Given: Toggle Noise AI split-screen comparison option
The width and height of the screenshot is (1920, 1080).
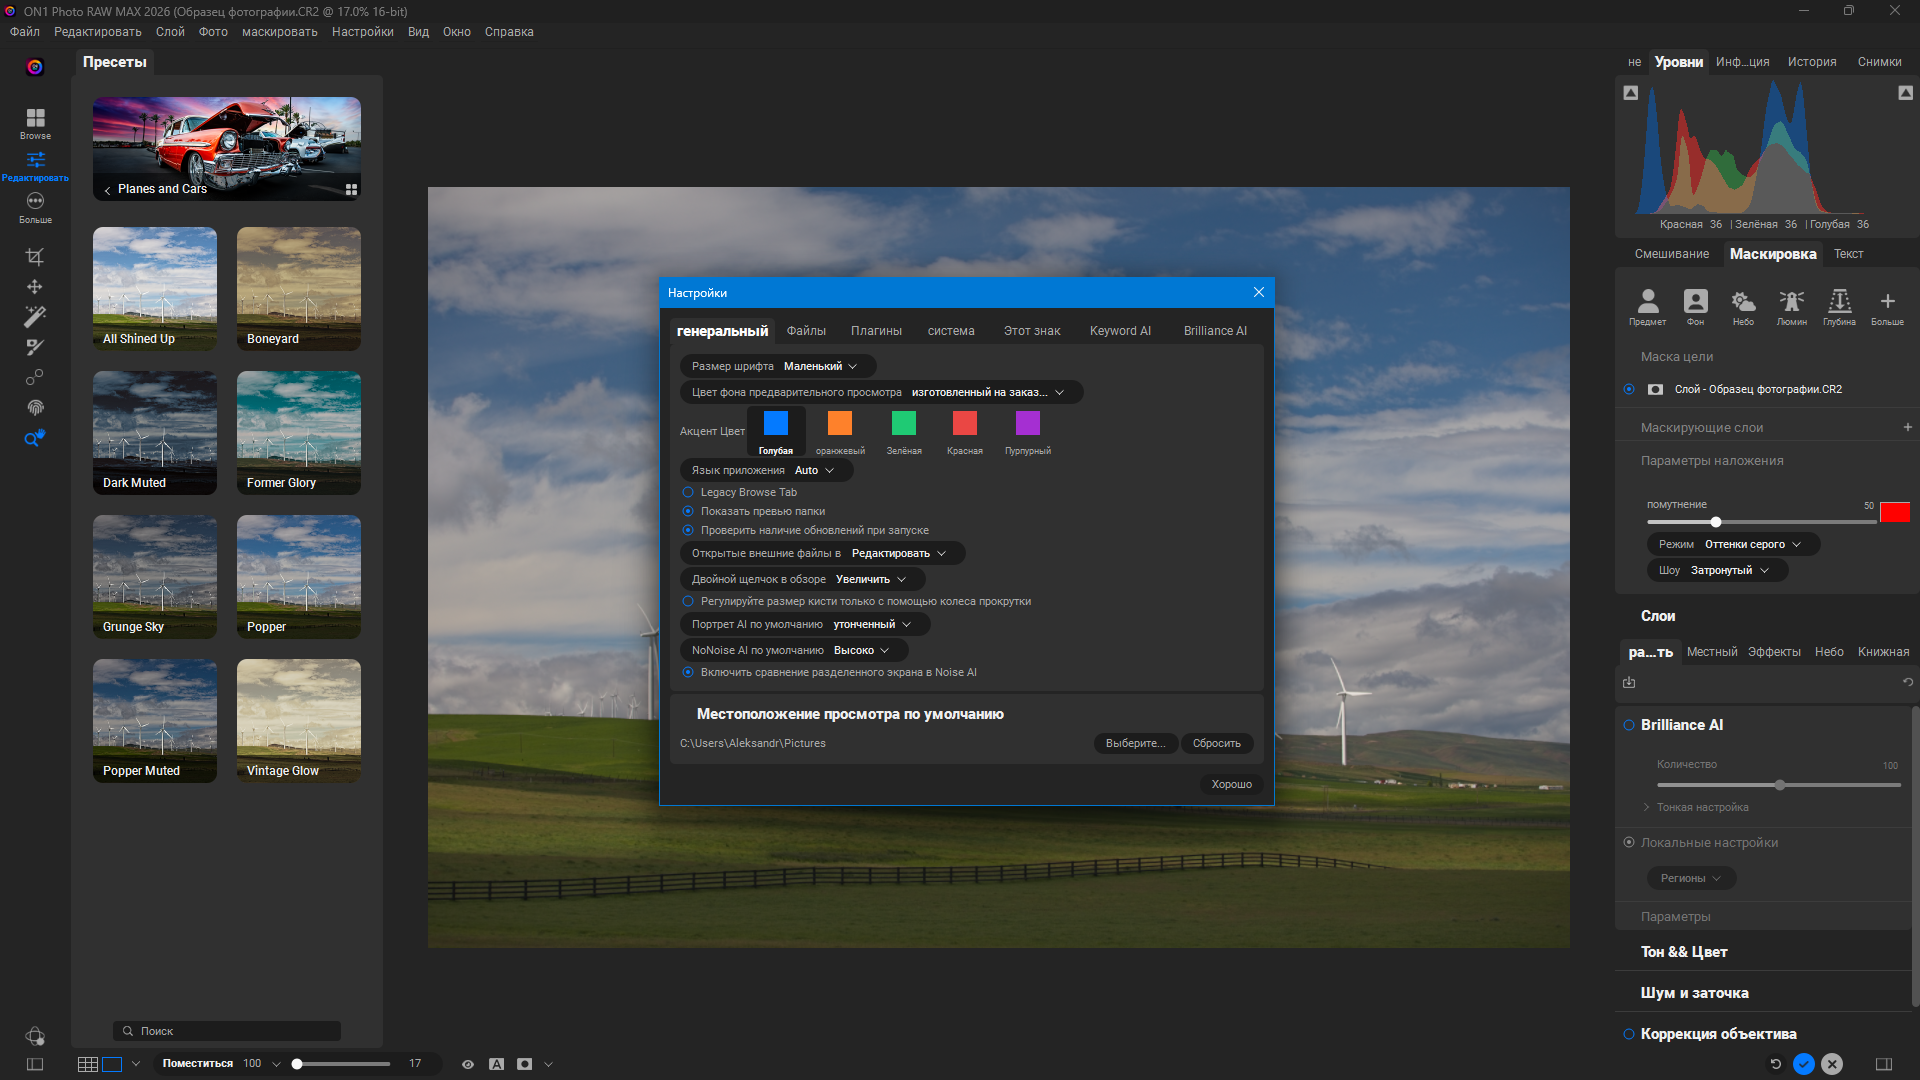Looking at the screenshot, I should point(688,672).
